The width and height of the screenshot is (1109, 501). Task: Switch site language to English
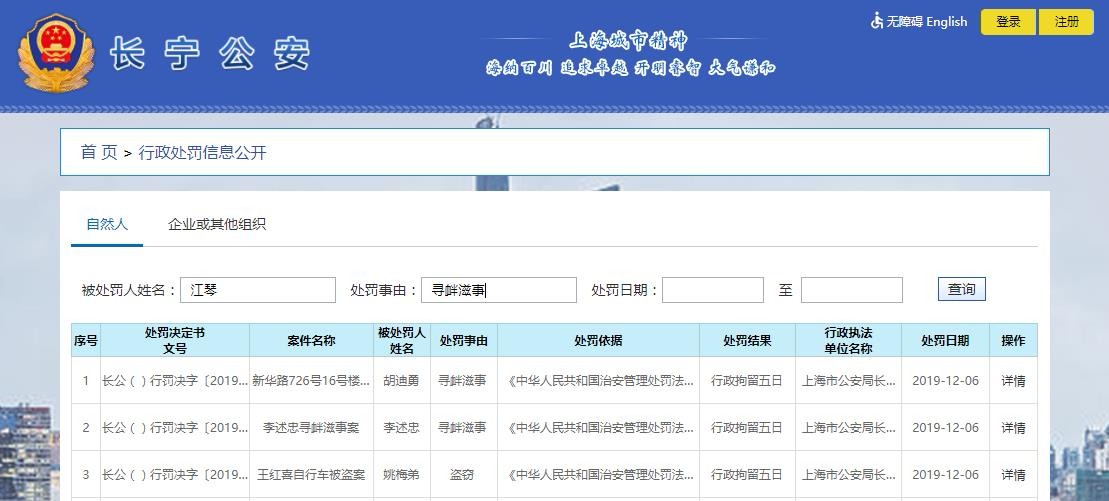click(x=946, y=21)
